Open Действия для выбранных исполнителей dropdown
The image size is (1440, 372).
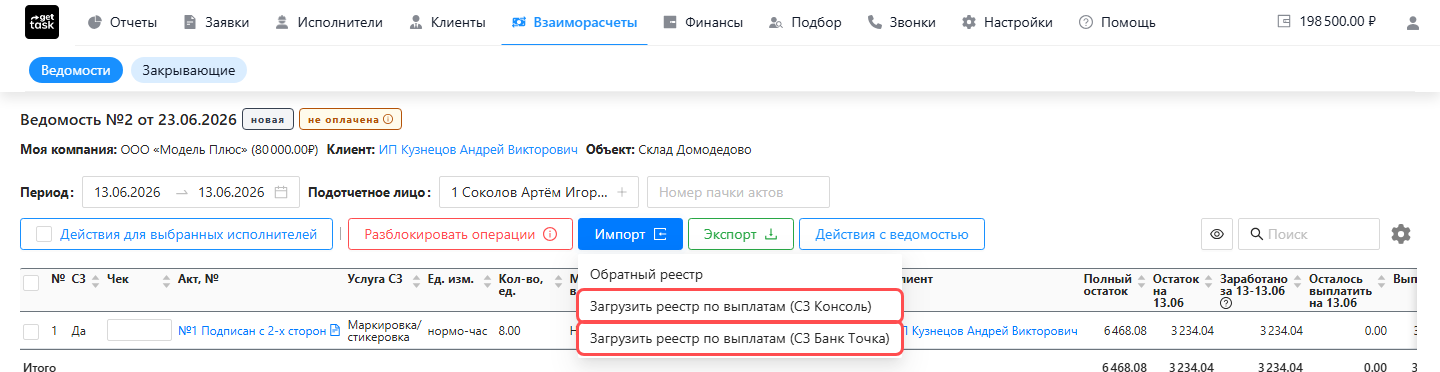click(176, 235)
